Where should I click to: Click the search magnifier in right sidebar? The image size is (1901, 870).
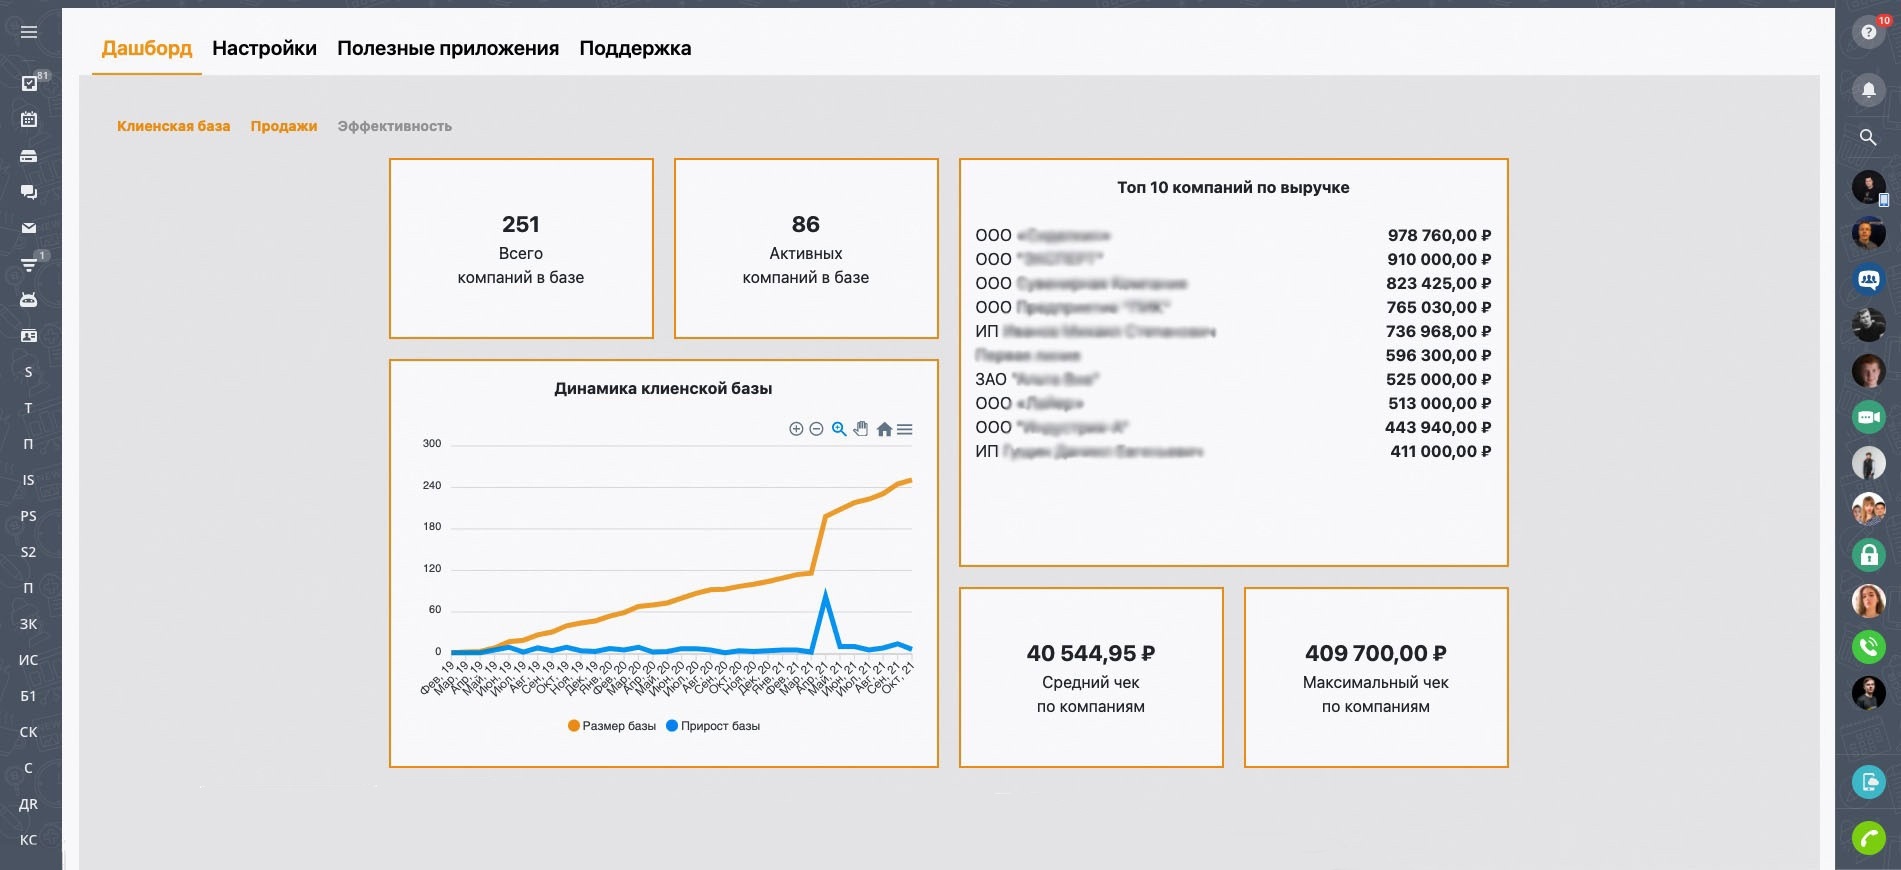(1868, 137)
